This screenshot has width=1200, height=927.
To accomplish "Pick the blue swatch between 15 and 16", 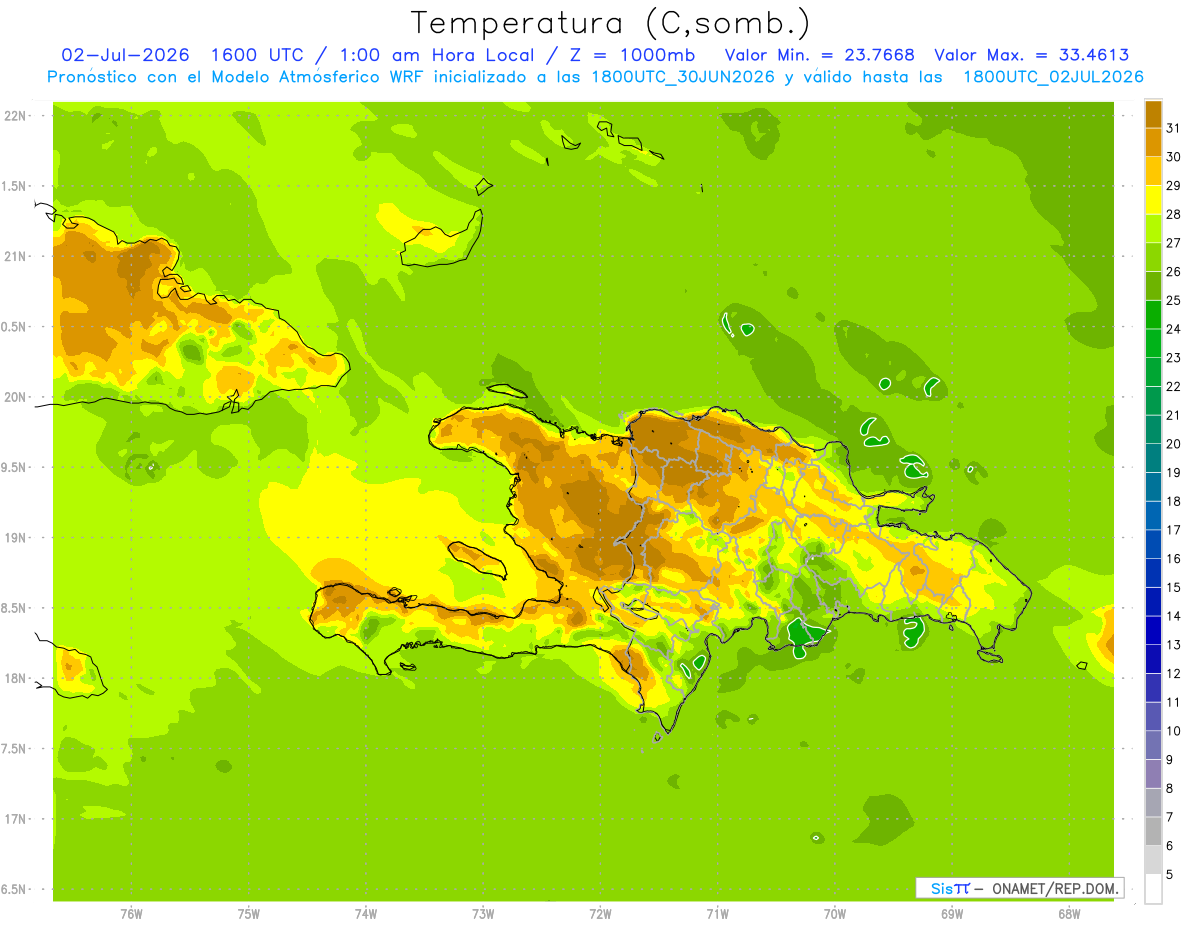I will (1153, 573).
